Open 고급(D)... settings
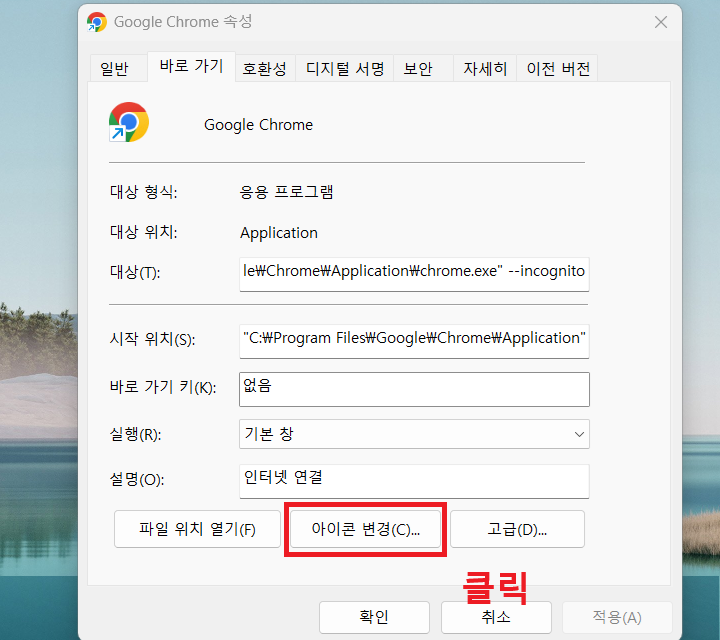Image resolution: width=720 pixels, height=640 pixels. [x=517, y=529]
